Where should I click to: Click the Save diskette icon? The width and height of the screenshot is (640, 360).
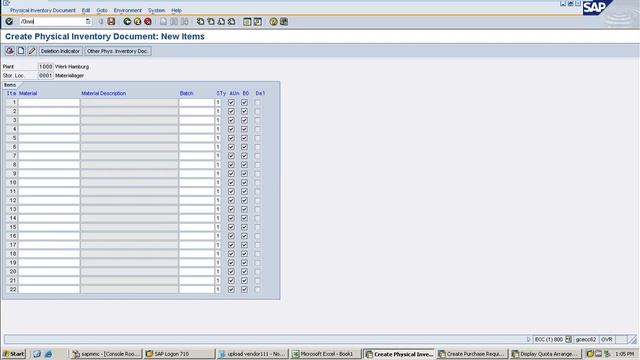tap(111, 22)
